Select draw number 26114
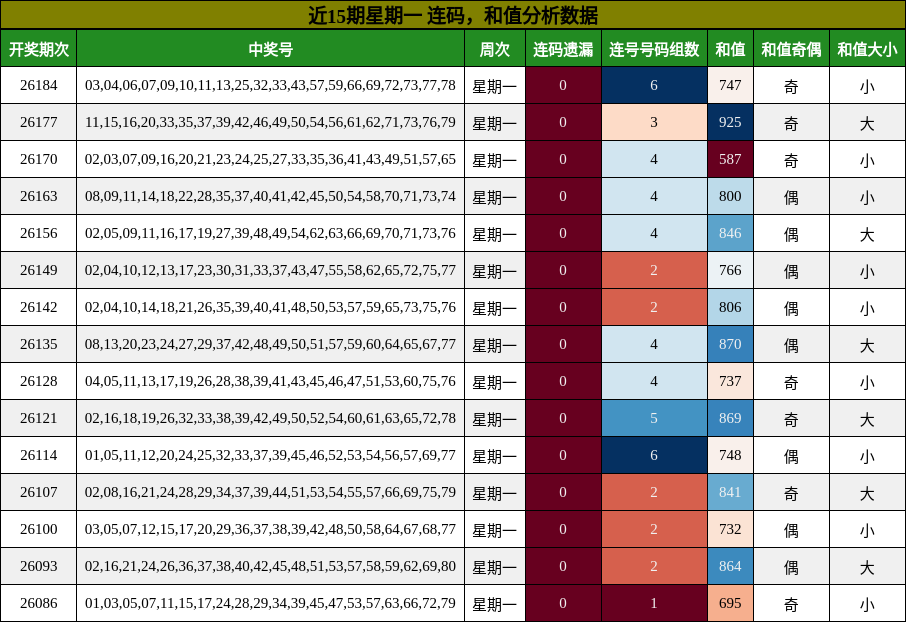 tap(39, 456)
